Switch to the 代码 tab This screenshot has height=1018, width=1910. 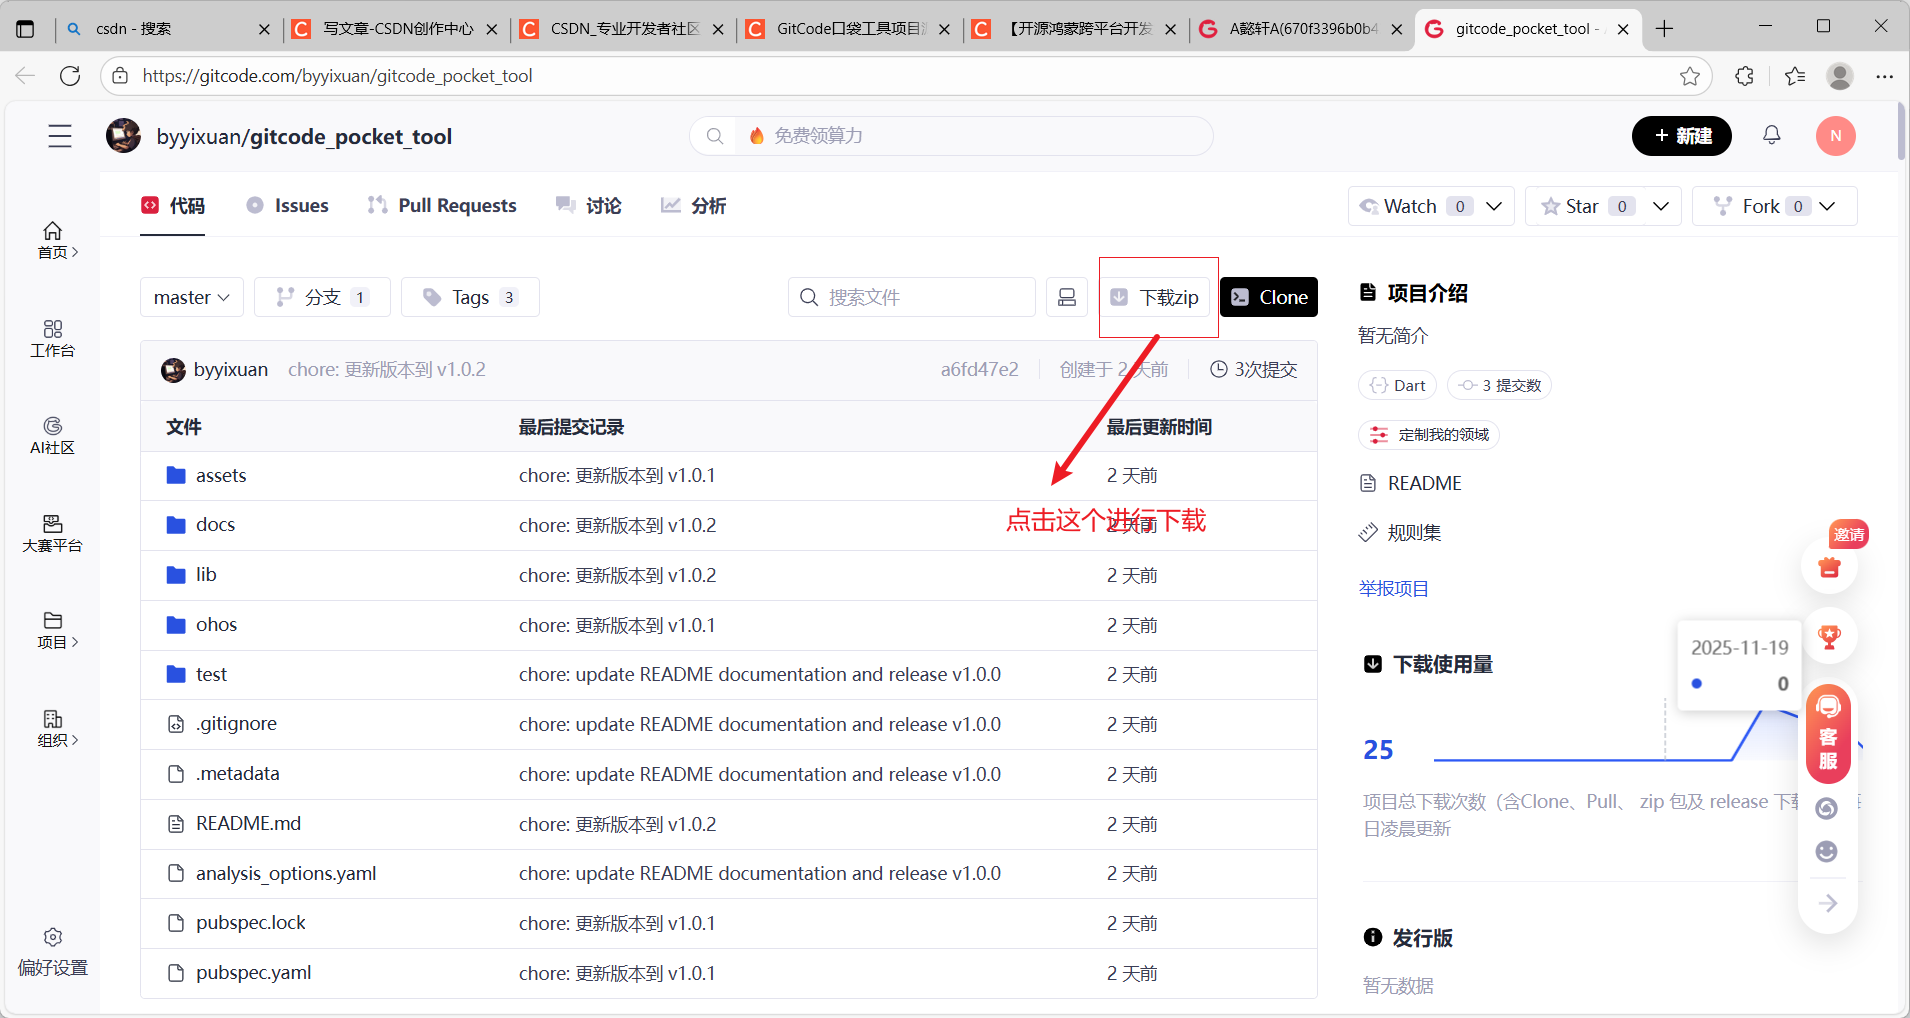tap(173, 206)
